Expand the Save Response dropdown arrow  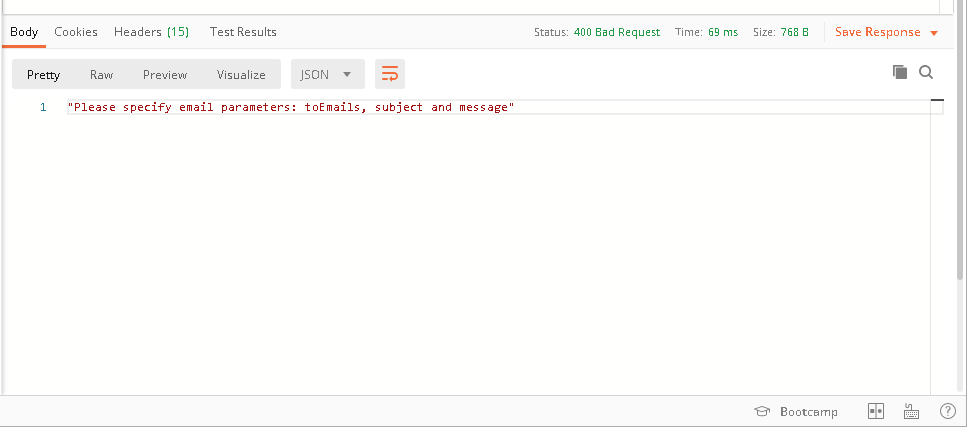(x=934, y=33)
